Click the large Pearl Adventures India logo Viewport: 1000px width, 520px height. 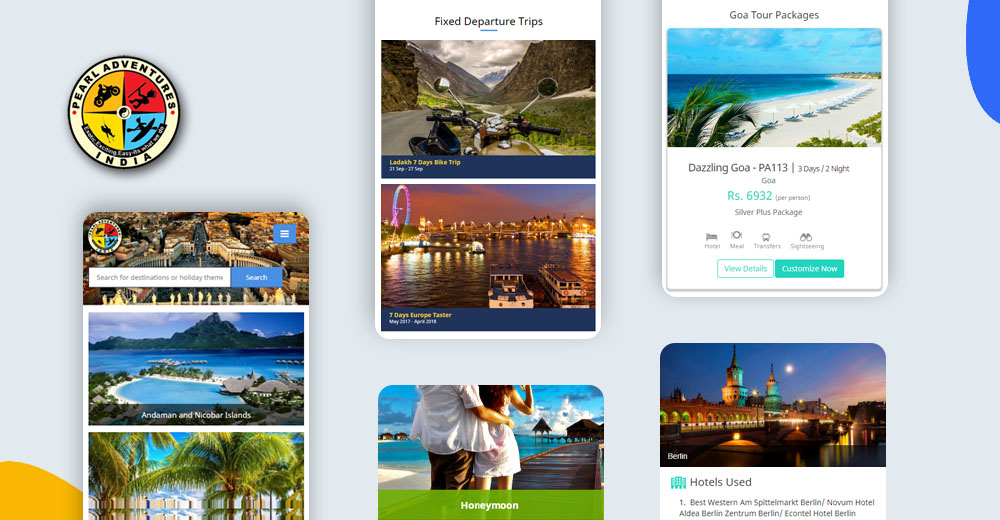124,112
